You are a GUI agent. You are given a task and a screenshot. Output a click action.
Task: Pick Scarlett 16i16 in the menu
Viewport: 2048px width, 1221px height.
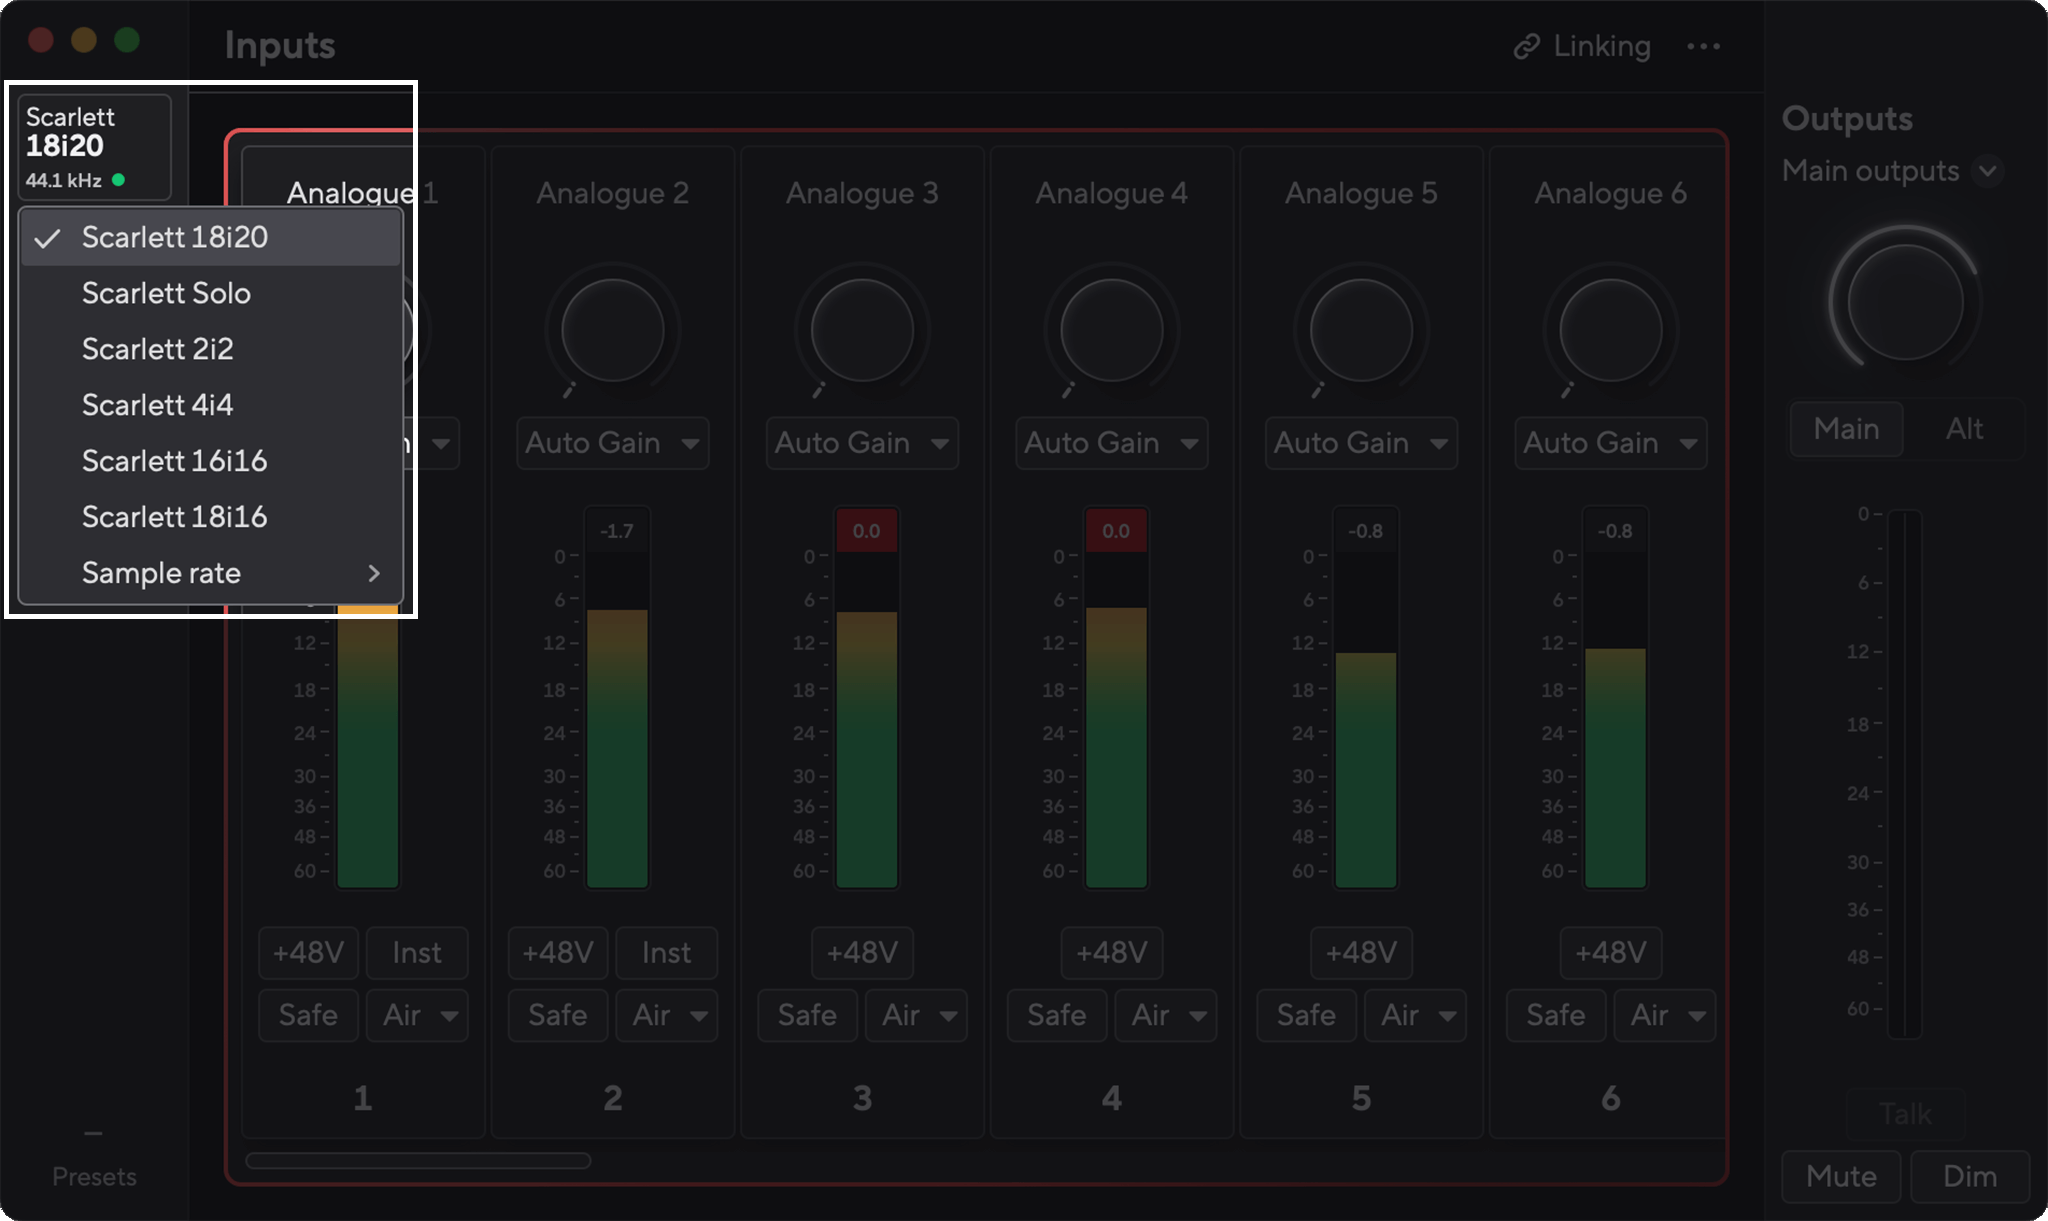(x=210, y=461)
